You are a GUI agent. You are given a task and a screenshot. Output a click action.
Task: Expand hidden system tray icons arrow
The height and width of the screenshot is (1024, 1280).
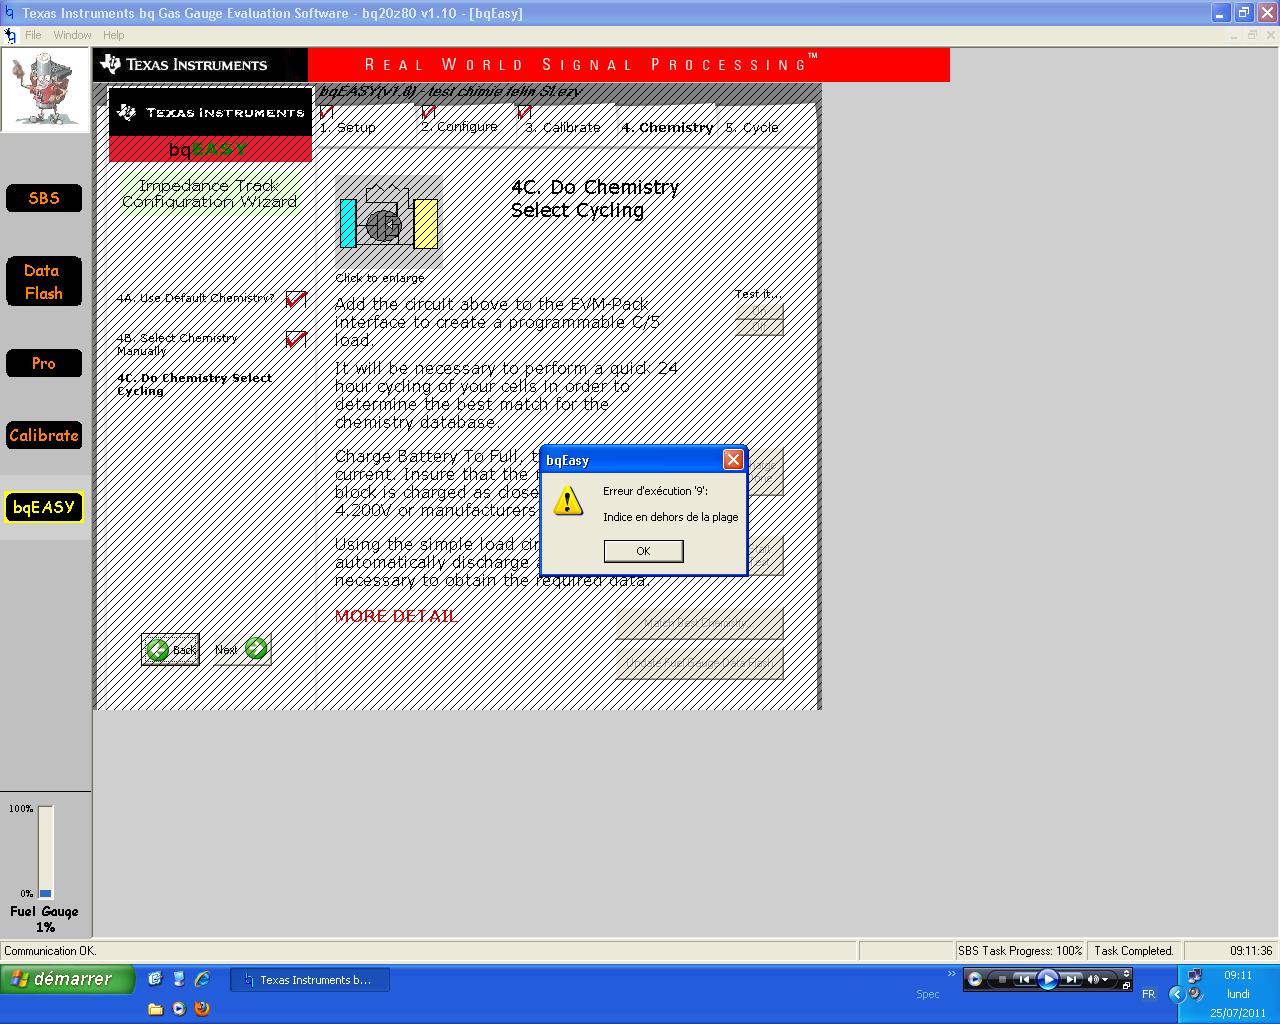(x=1177, y=994)
